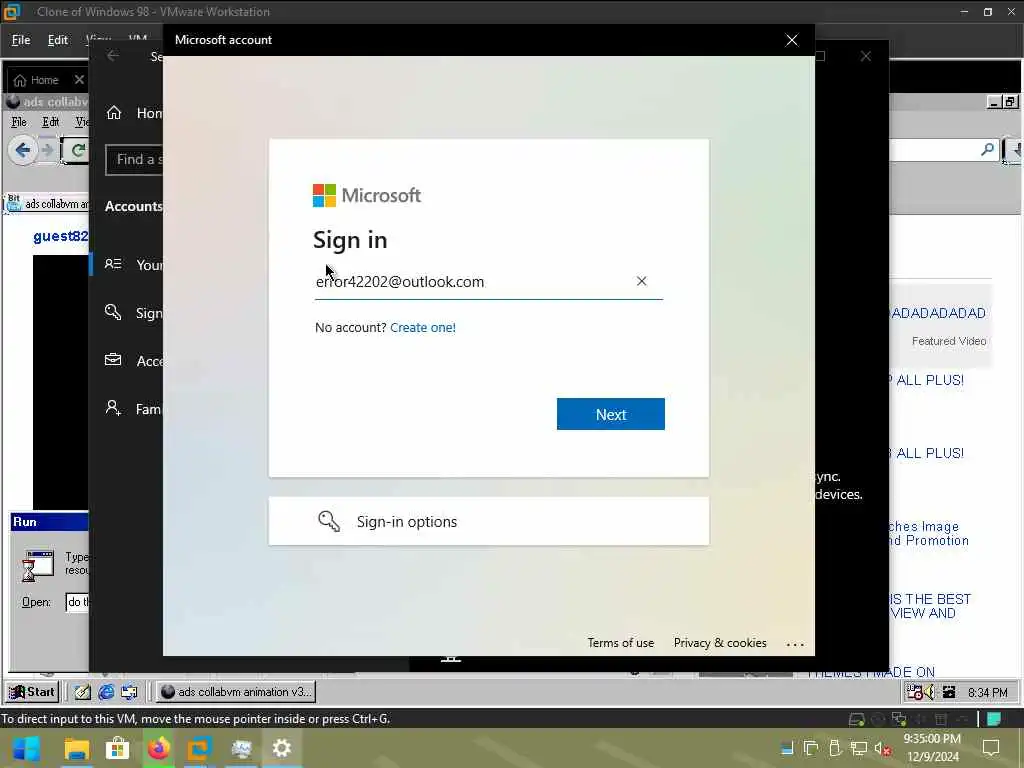Open VMware Workstation taskbar icon
The width and height of the screenshot is (1024, 768).
click(x=200, y=749)
